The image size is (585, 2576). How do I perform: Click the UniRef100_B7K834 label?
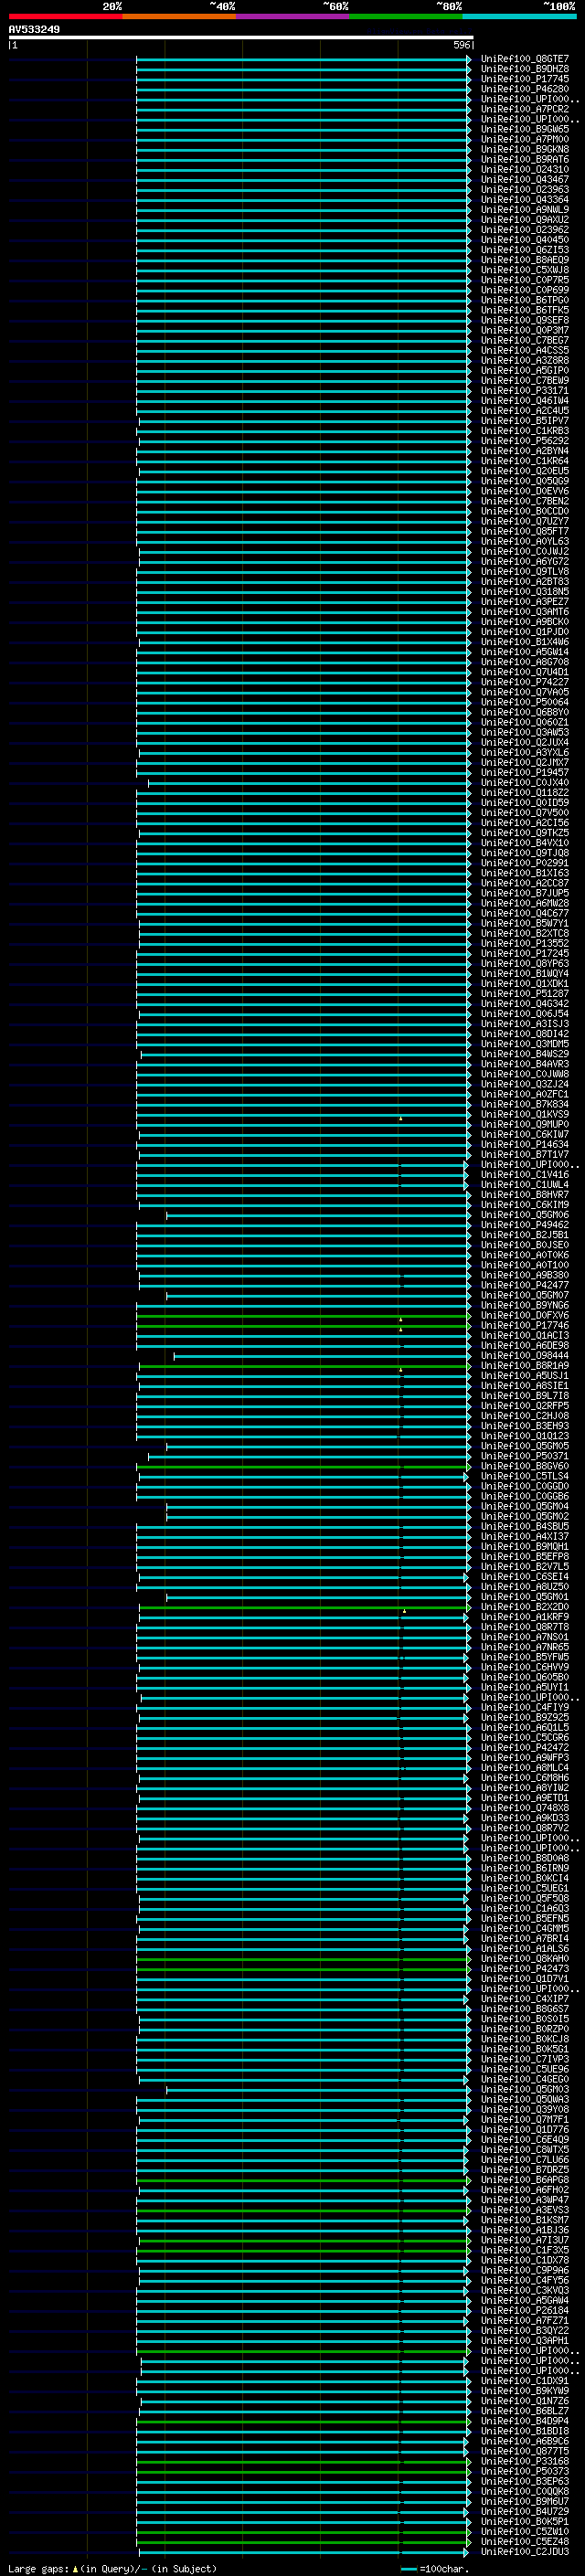(524, 1104)
